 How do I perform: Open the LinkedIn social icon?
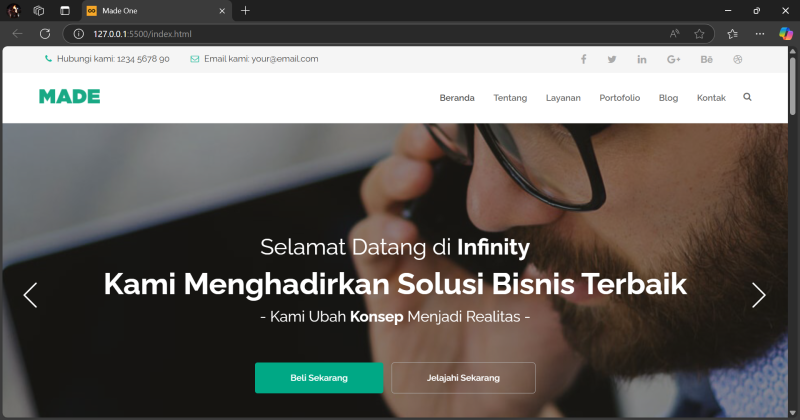pyautogui.click(x=642, y=59)
